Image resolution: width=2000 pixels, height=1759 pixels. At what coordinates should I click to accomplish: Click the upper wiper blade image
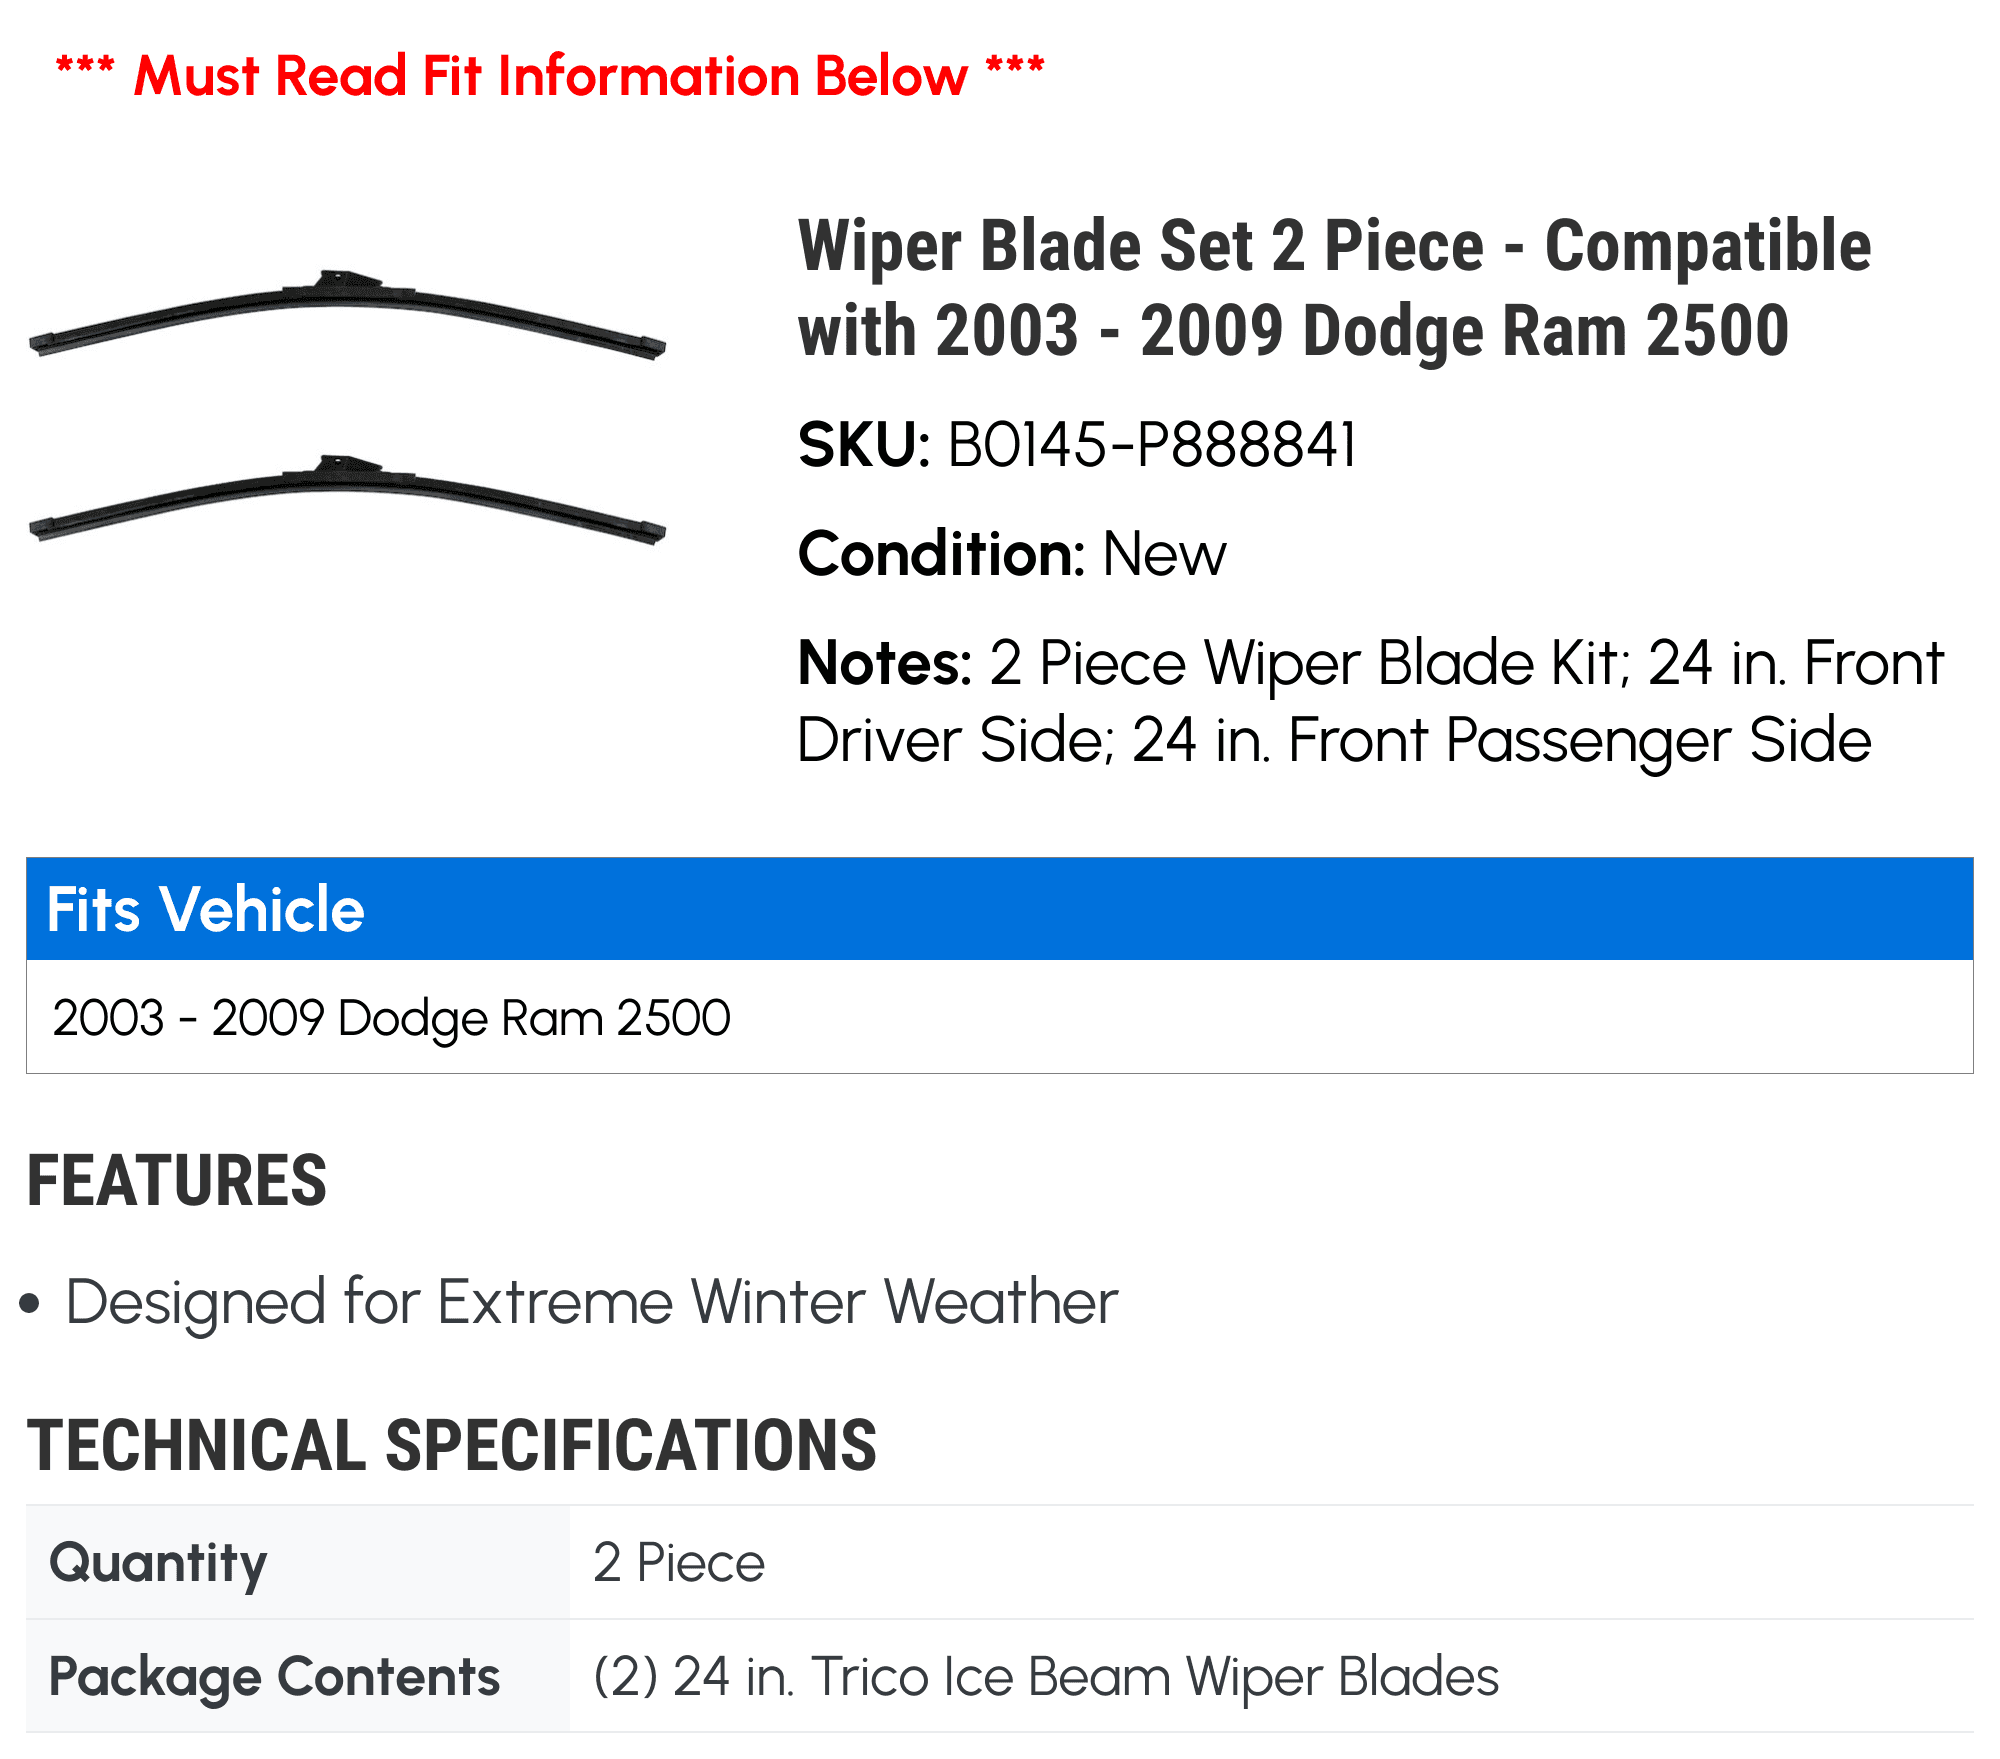tap(347, 314)
